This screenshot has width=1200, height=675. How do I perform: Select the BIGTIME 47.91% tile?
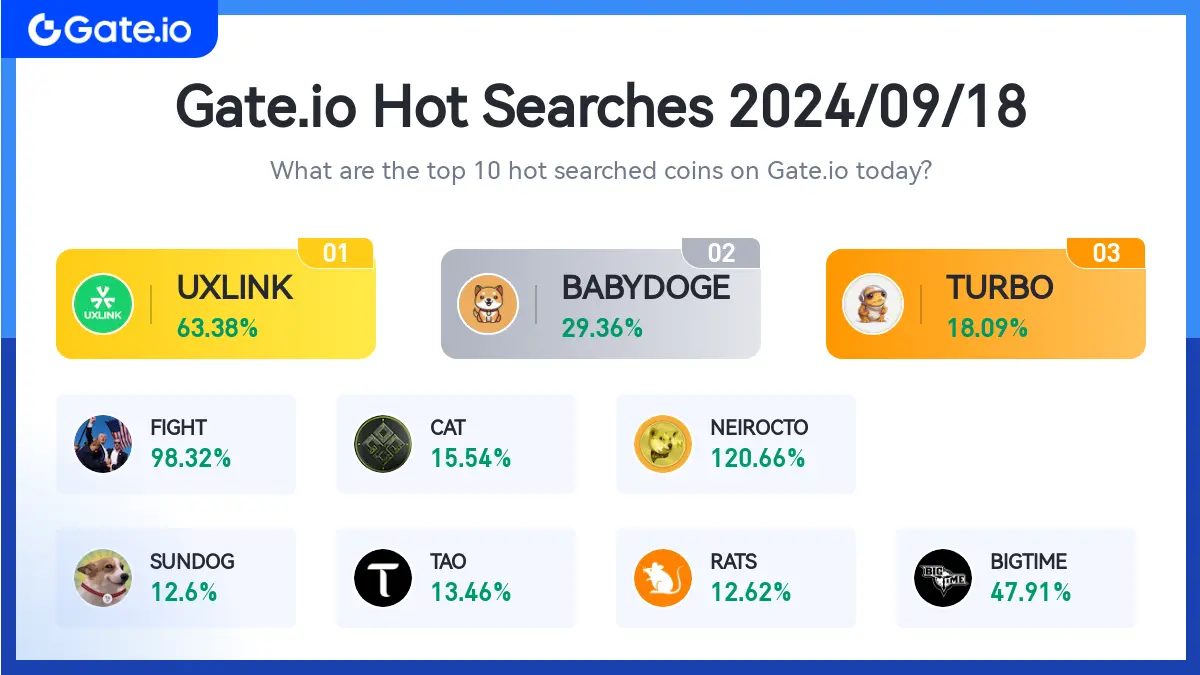pyautogui.click(x=1016, y=578)
